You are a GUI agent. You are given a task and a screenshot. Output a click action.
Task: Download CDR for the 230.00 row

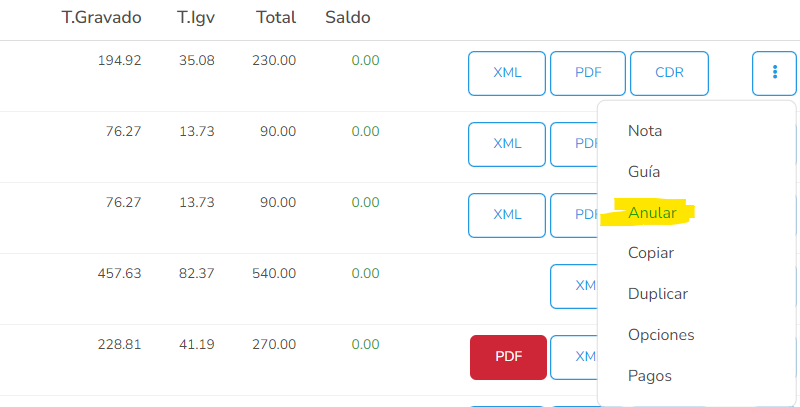tap(669, 73)
